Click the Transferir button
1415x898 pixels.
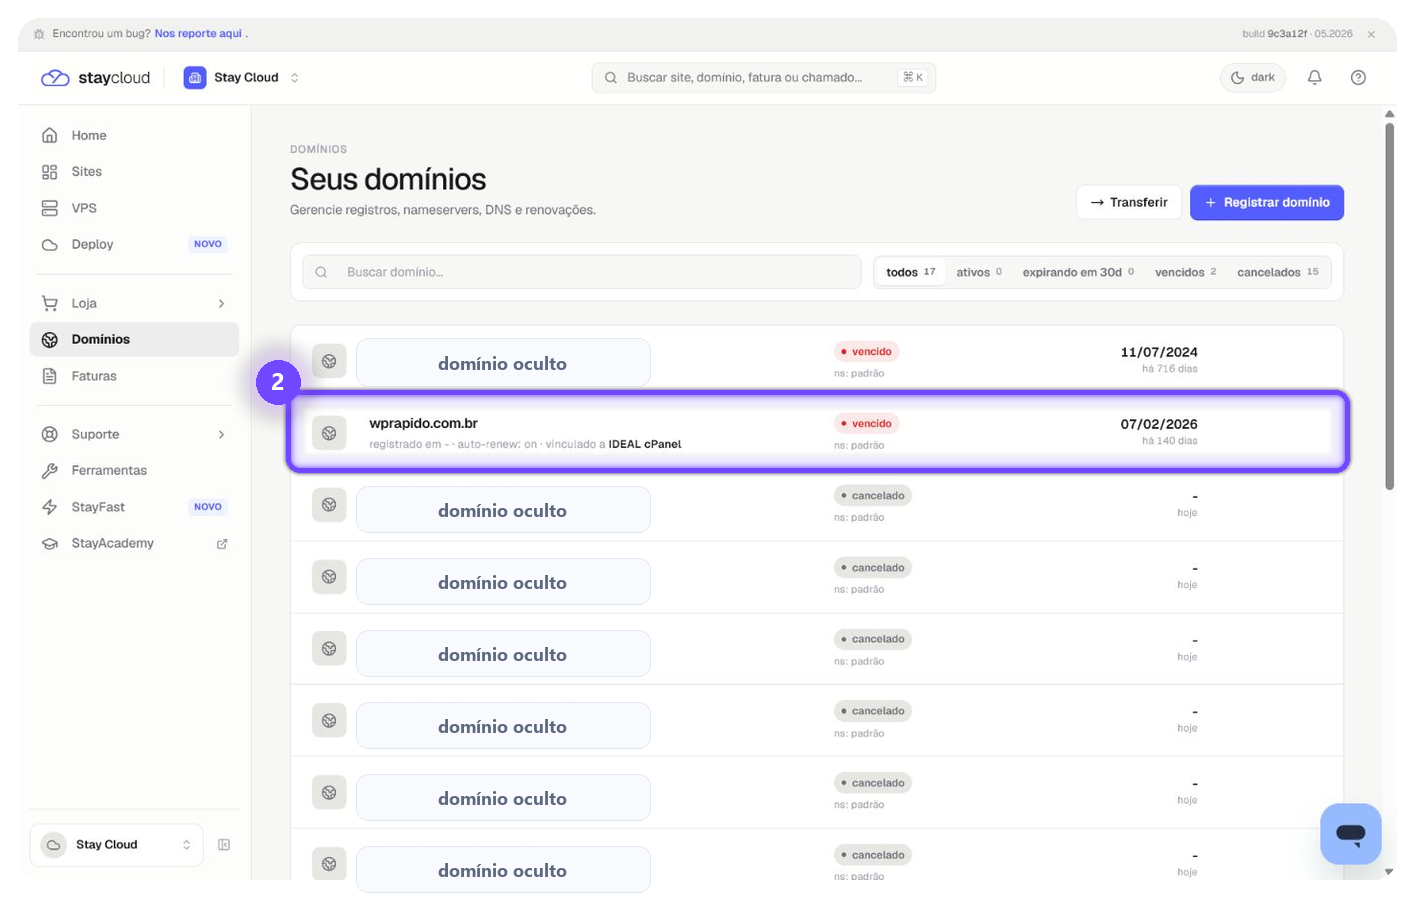[x=1129, y=202]
